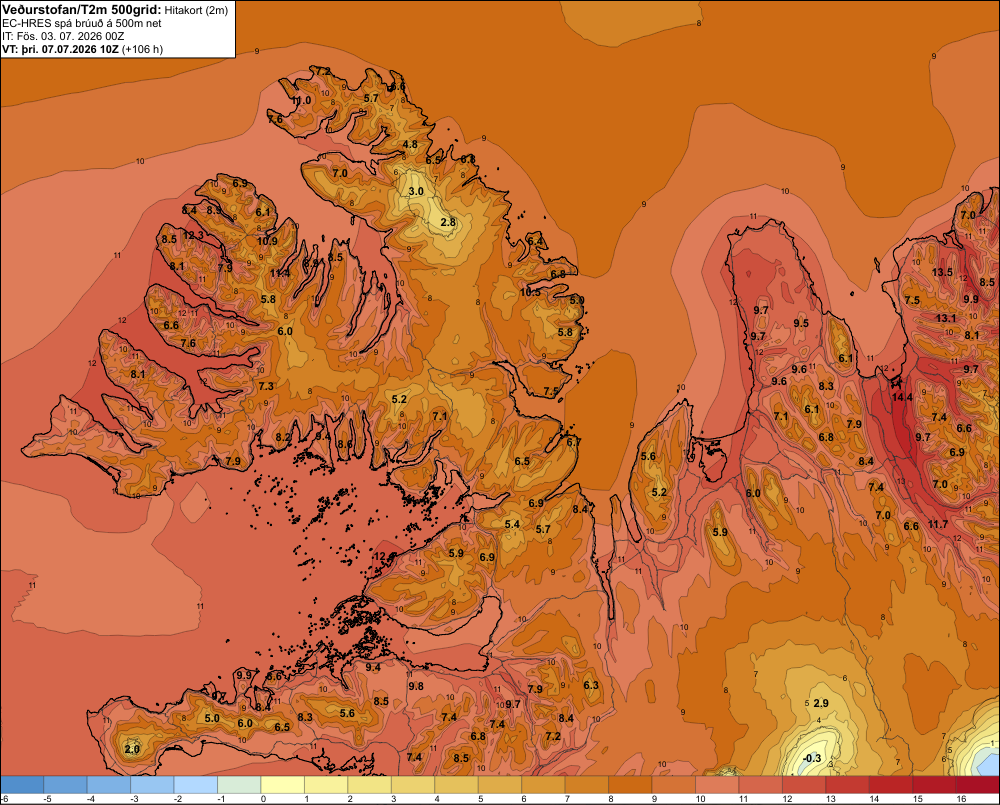The height and width of the screenshot is (805, 1000).
Task: Click the -0.3 temperature value on glacier
Action: [812, 758]
